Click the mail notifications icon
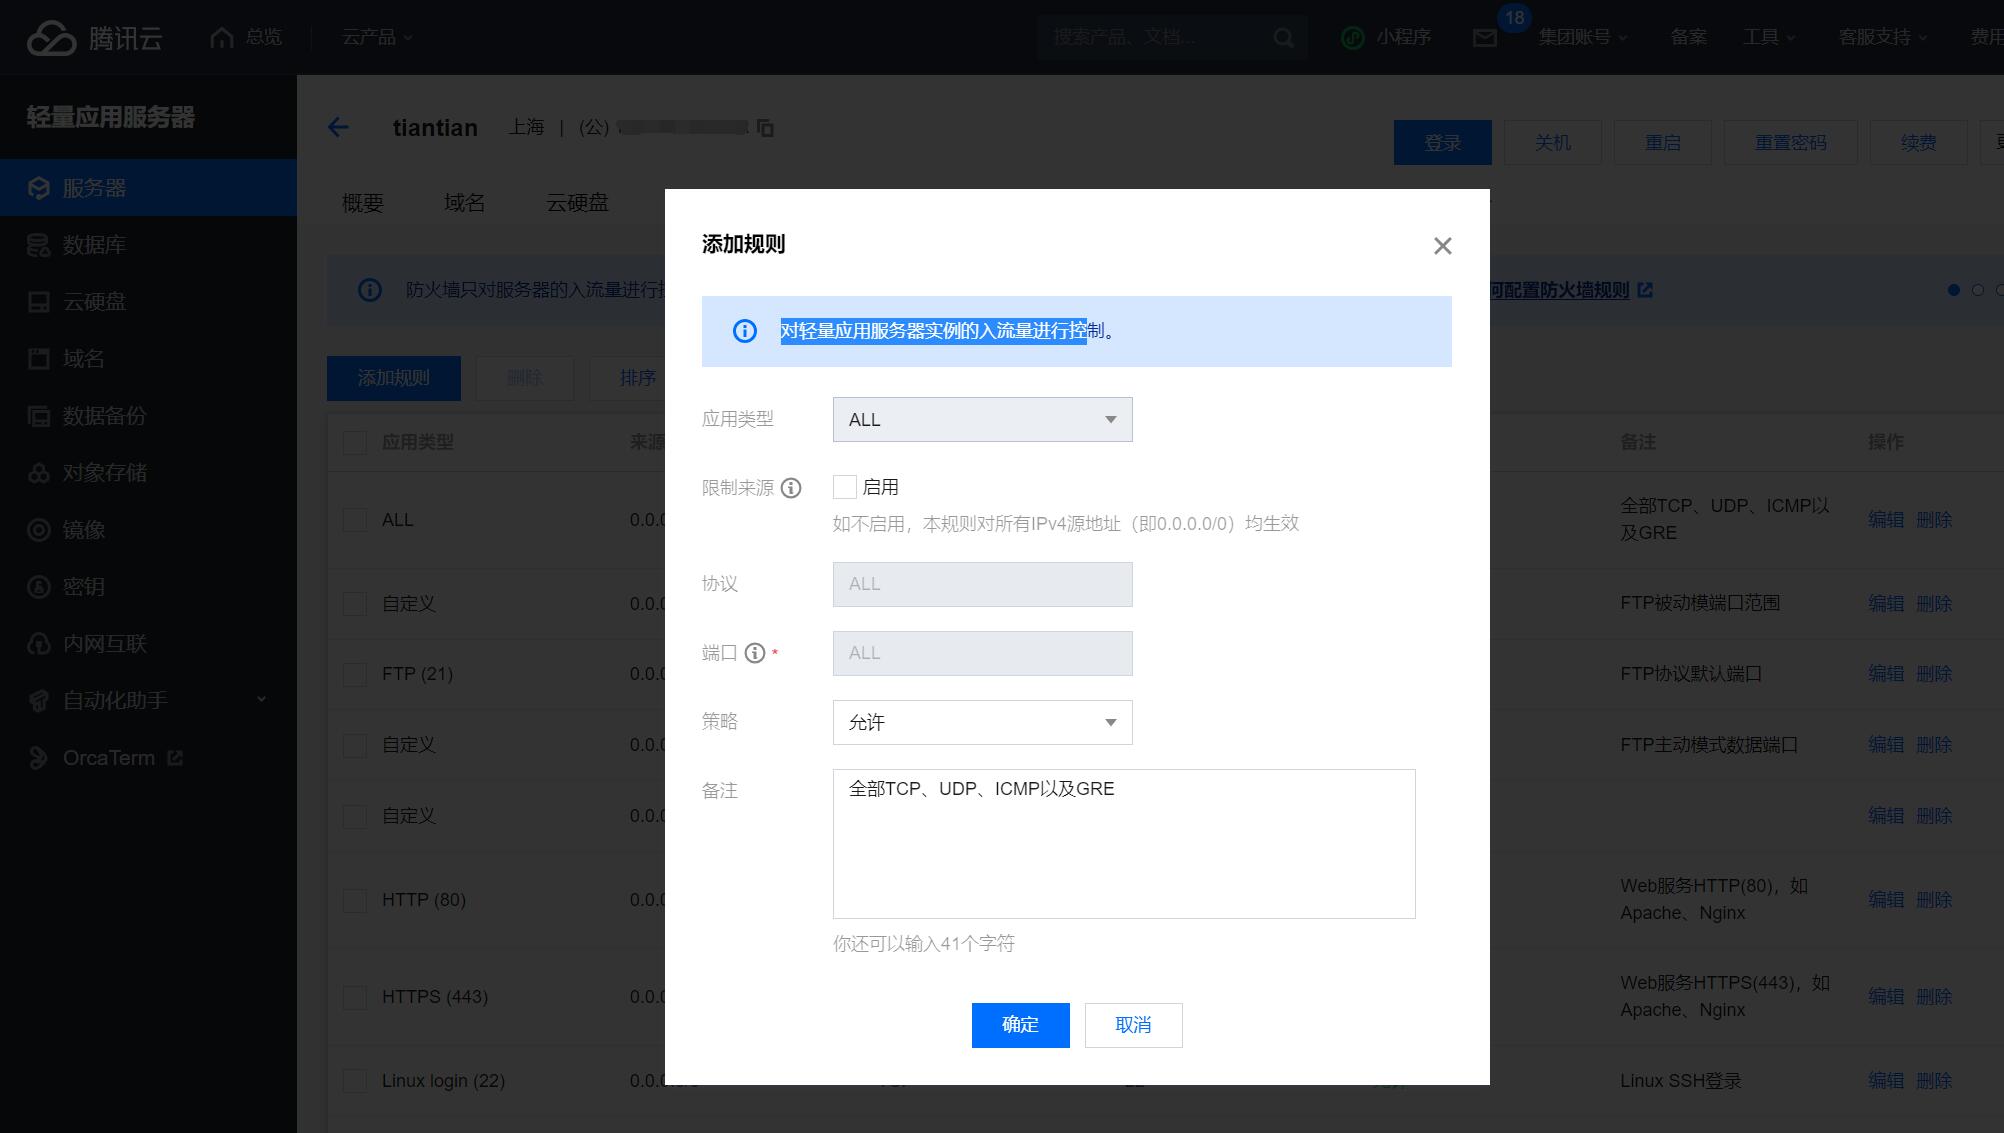The width and height of the screenshot is (2004, 1133). coord(1485,38)
